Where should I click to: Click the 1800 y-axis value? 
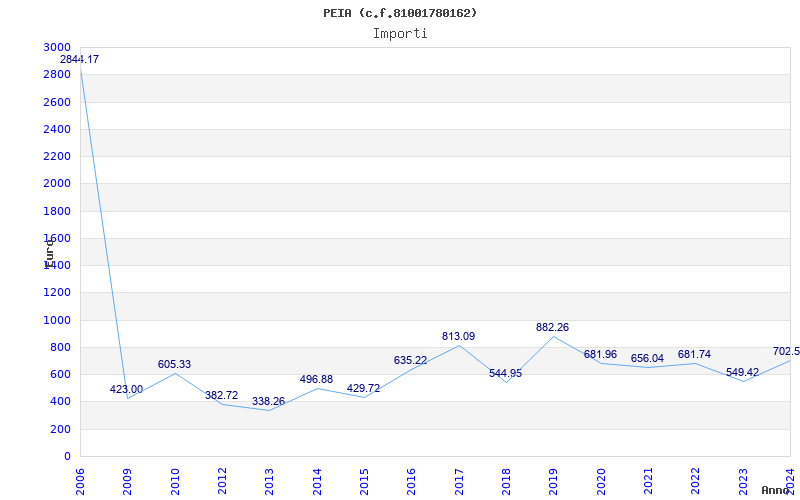57,211
